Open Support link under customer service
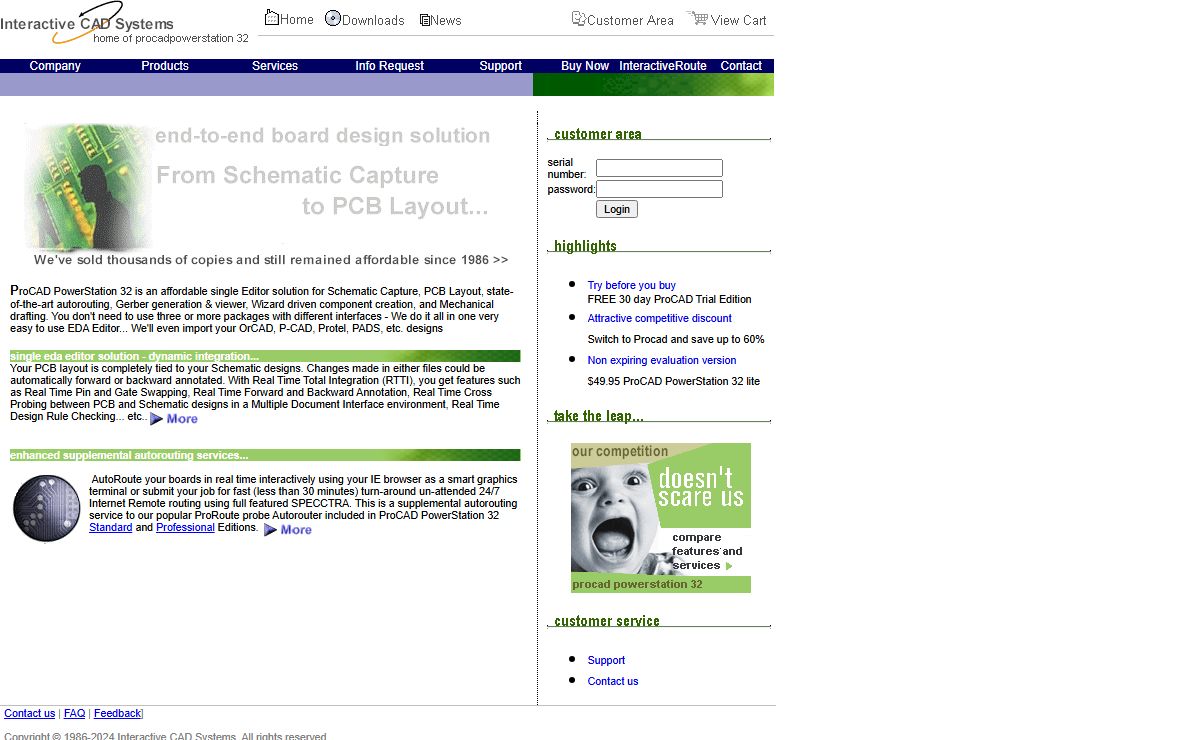This screenshot has width=1200, height=740. tap(606, 660)
